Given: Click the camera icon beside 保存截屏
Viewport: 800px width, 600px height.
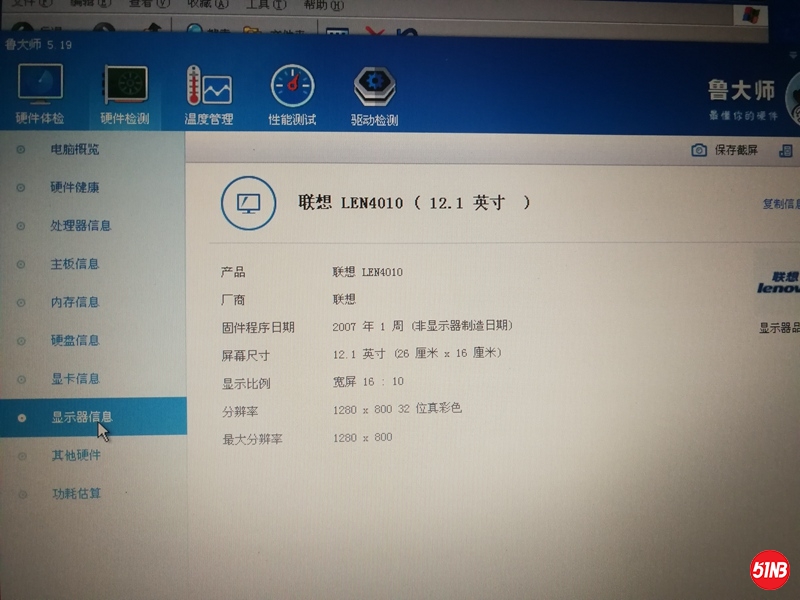Looking at the screenshot, I should click(x=699, y=150).
